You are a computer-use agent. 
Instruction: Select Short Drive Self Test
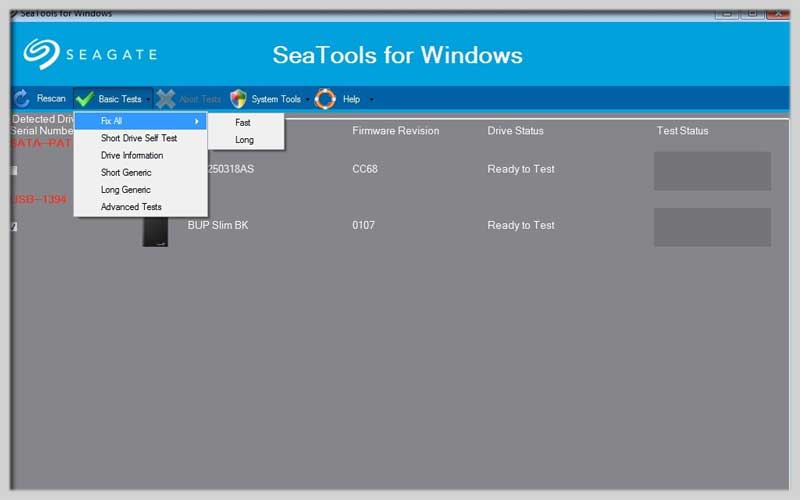(141, 138)
